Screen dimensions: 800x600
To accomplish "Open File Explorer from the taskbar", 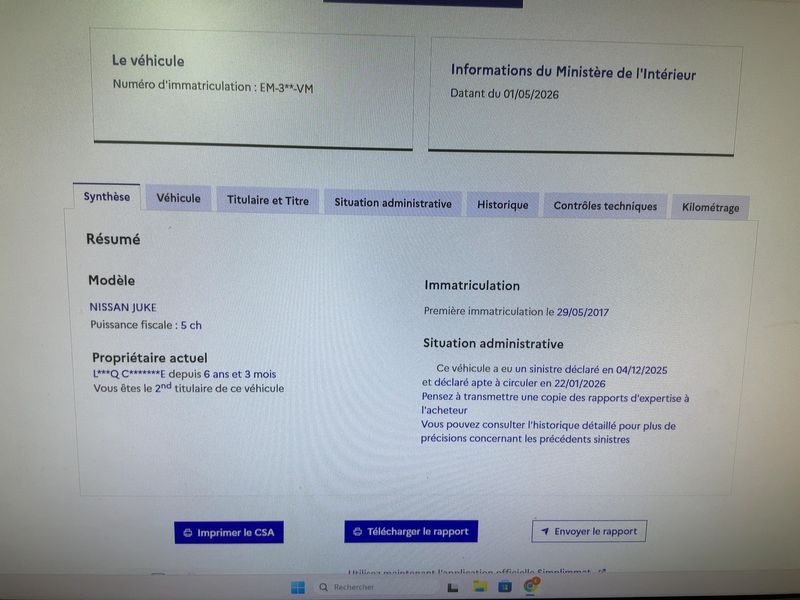I will (480, 586).
